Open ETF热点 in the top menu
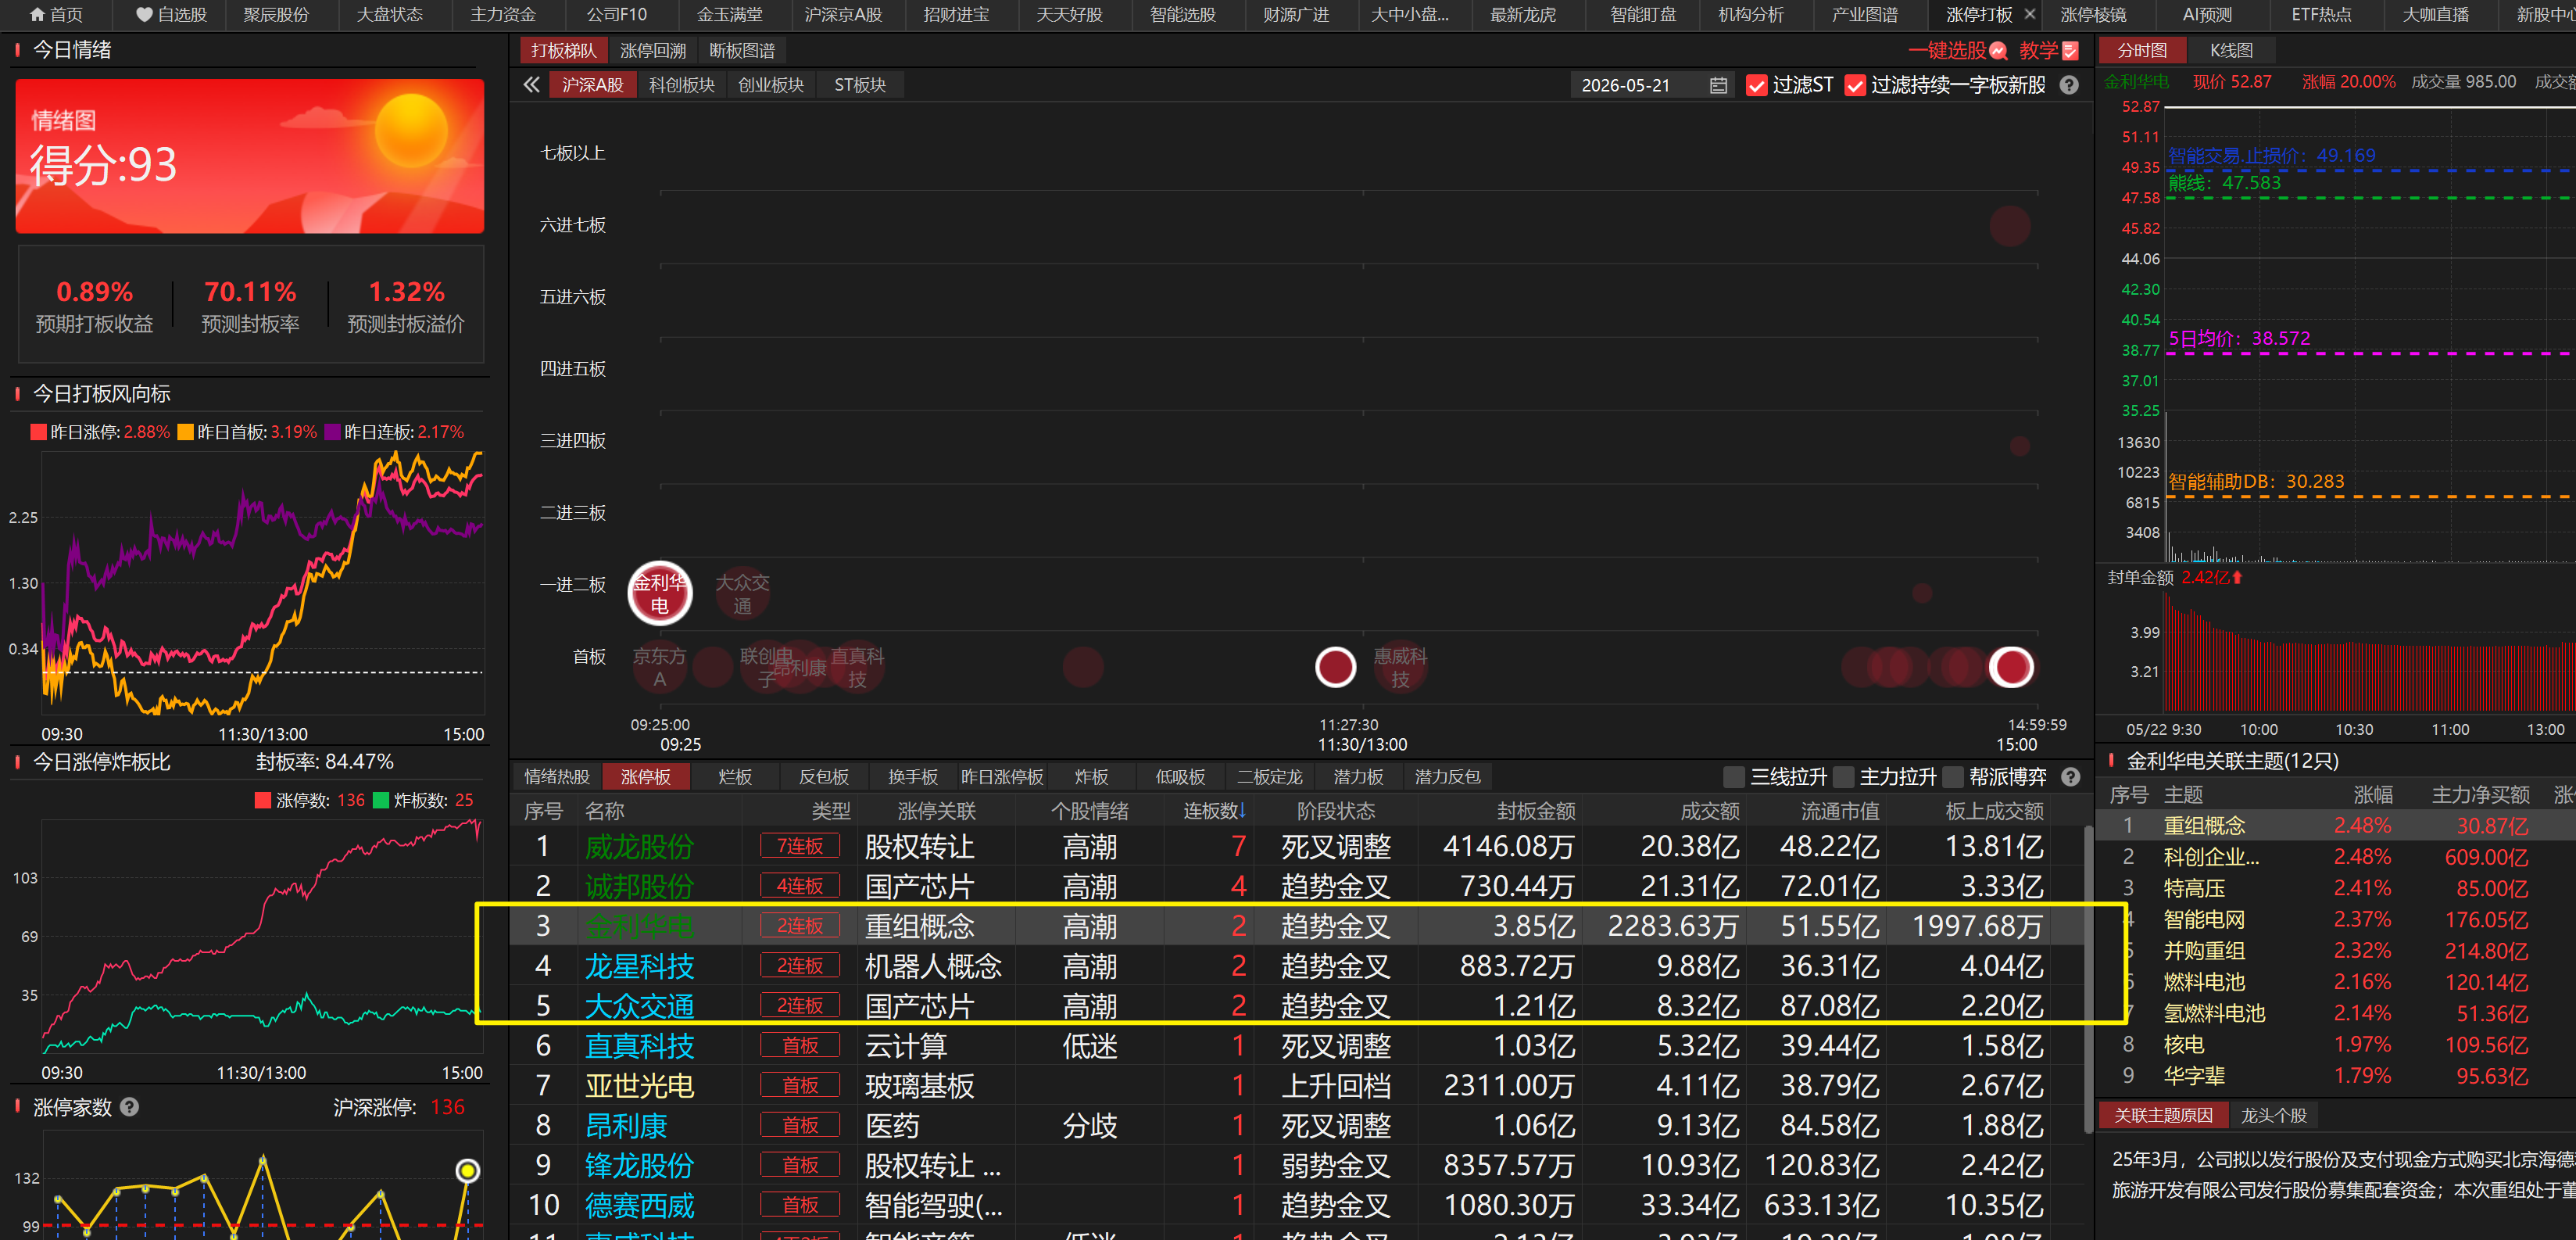Screen dimensions: 2576x1240 point(2321,15)
